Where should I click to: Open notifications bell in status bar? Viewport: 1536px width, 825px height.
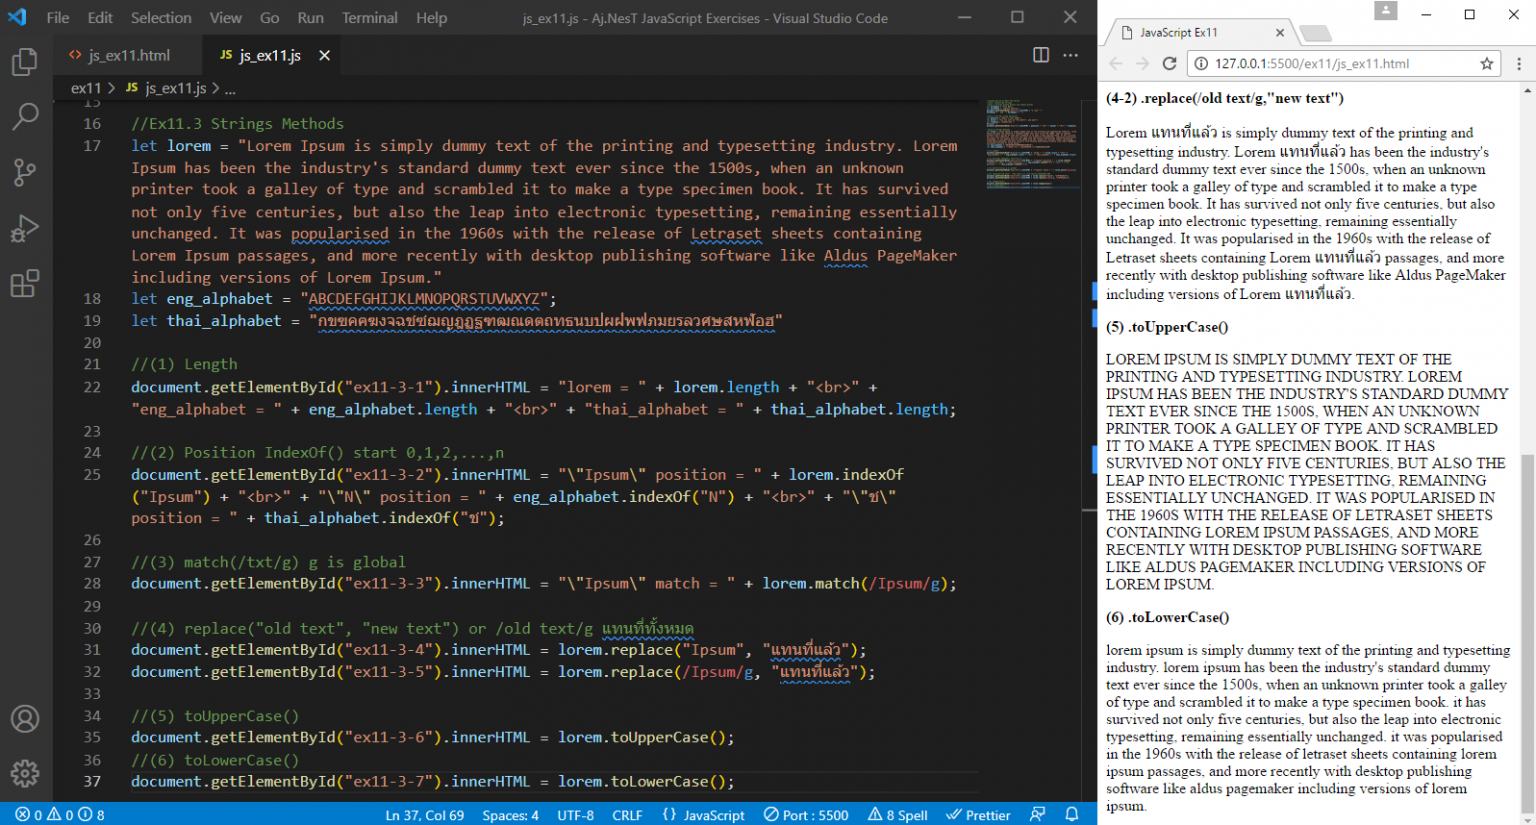pos(1072,815)
